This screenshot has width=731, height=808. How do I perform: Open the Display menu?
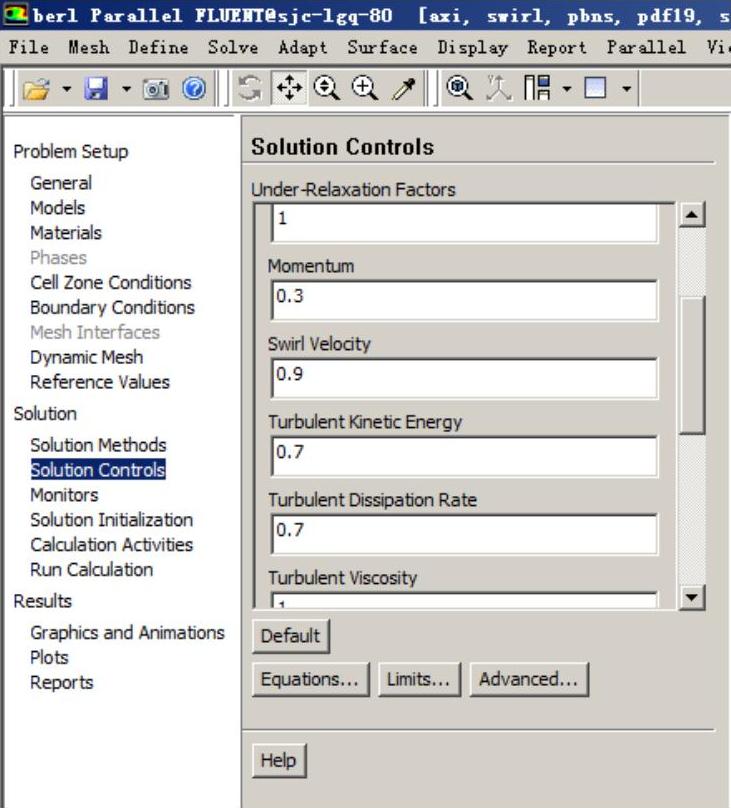point(472,47)
